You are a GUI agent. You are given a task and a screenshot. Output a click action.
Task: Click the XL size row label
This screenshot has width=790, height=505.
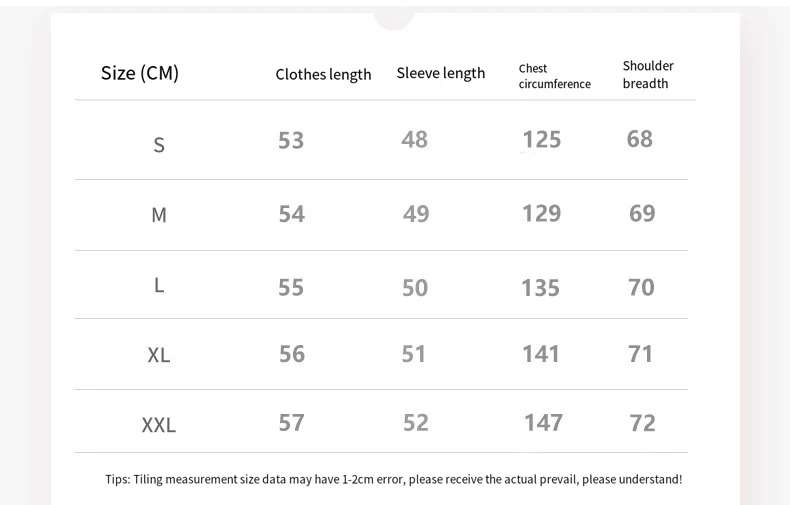coord(159,355)
